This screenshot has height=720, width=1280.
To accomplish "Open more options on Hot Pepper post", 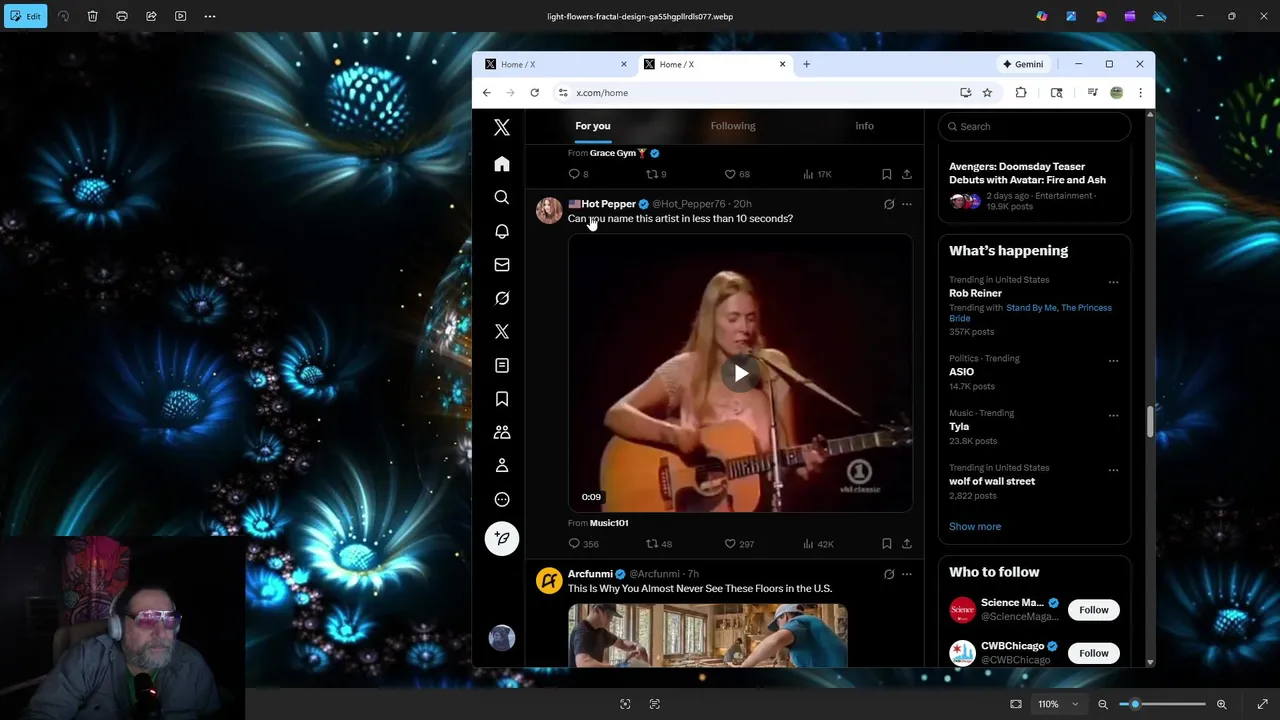I will coord(907,204).
